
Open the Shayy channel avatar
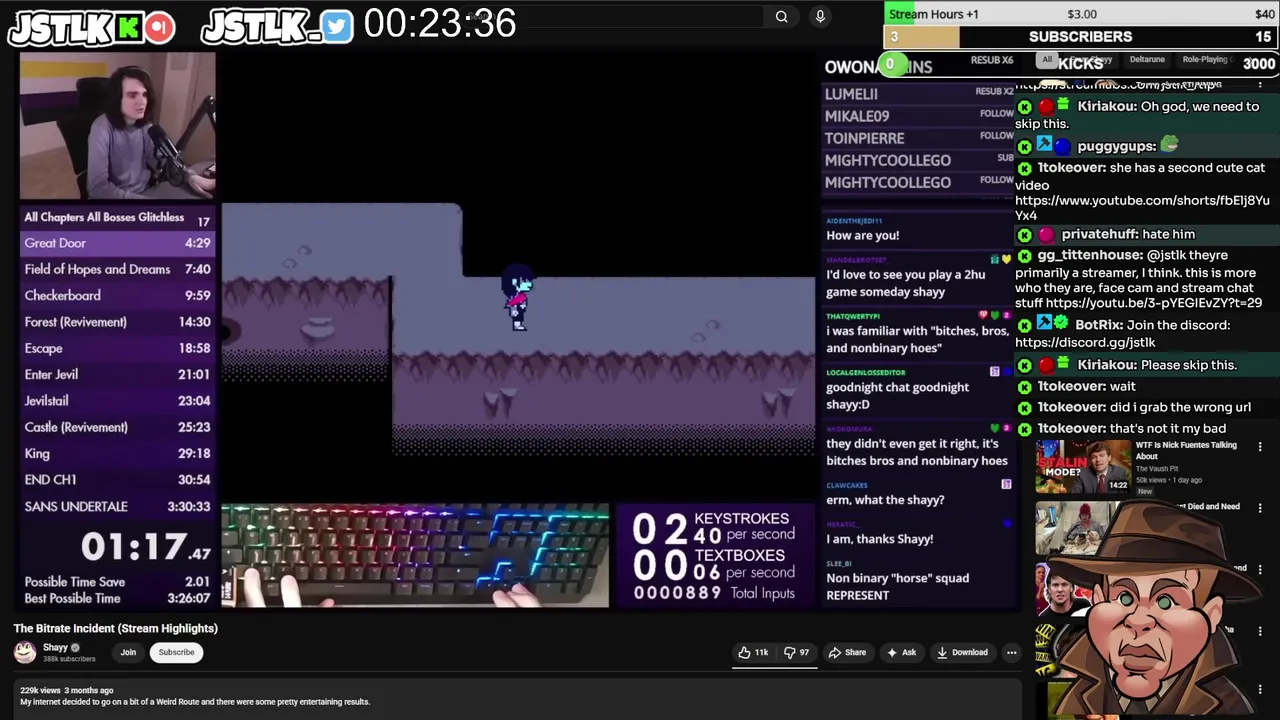tap(25, 652)
